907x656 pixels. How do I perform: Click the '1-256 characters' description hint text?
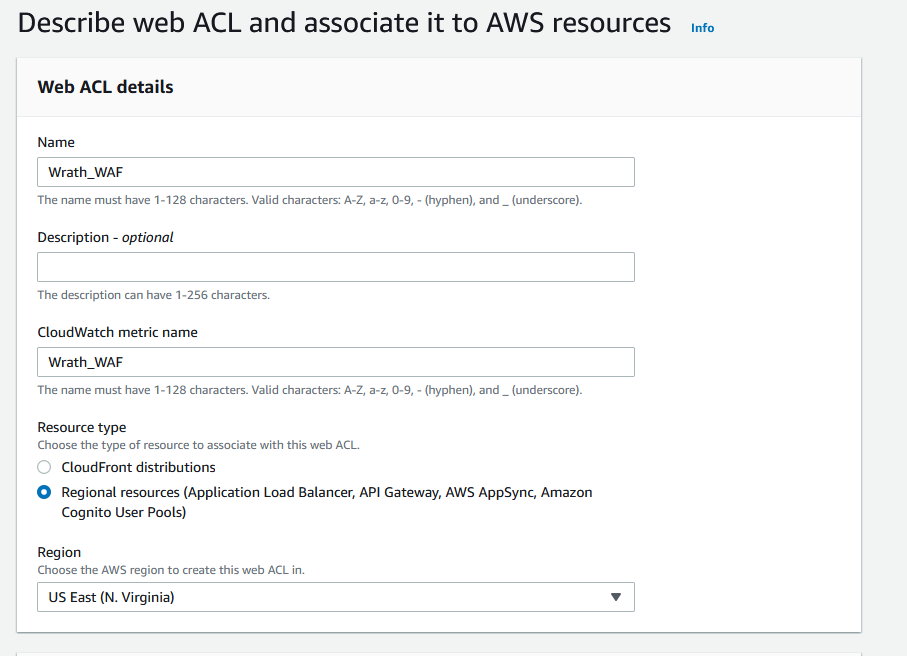coord(153,295)
